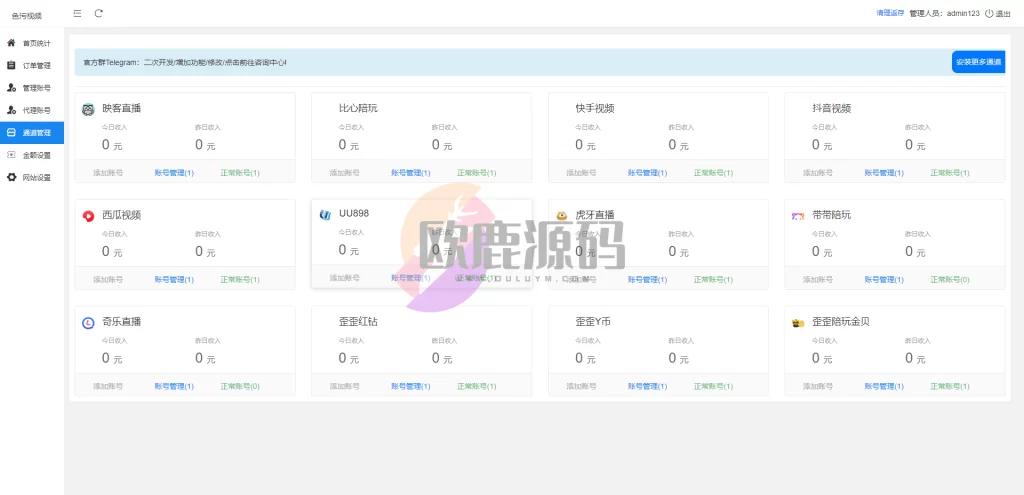Click the 虎牙直播 logo icon
Viewport: 1024px width, 495px height.
562,216
